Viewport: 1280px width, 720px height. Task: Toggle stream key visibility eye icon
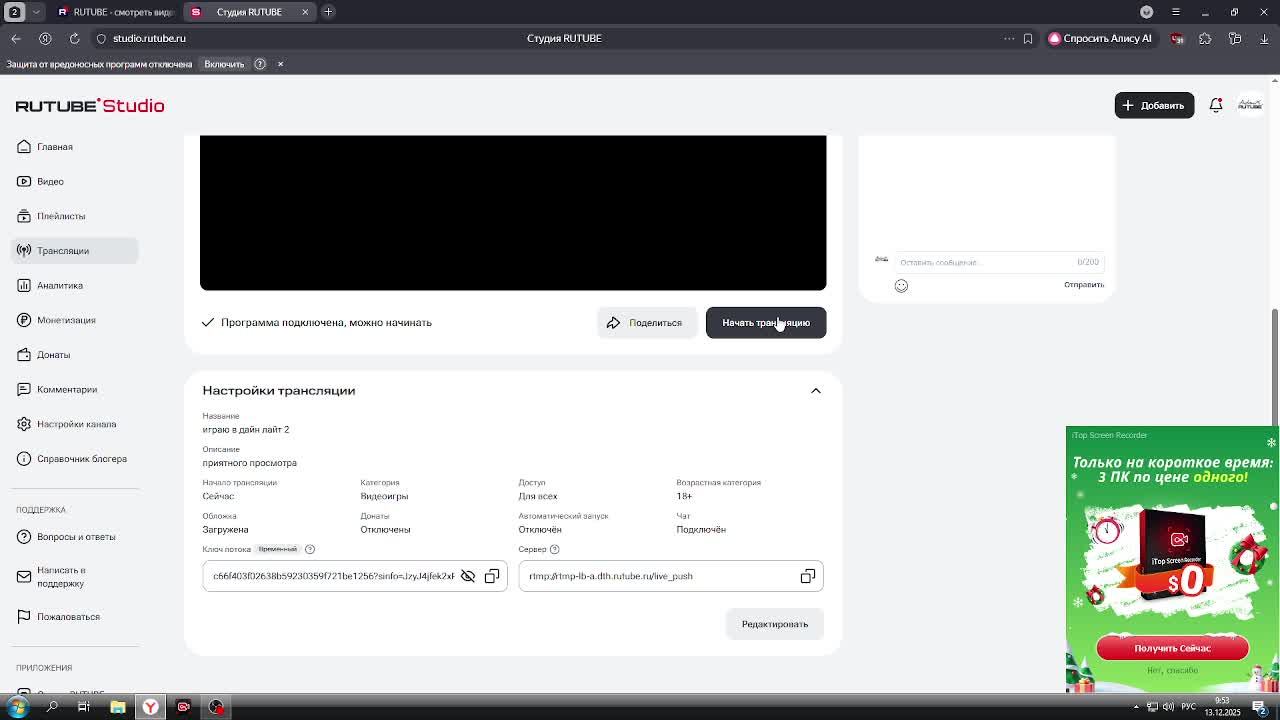coord(468,576)
